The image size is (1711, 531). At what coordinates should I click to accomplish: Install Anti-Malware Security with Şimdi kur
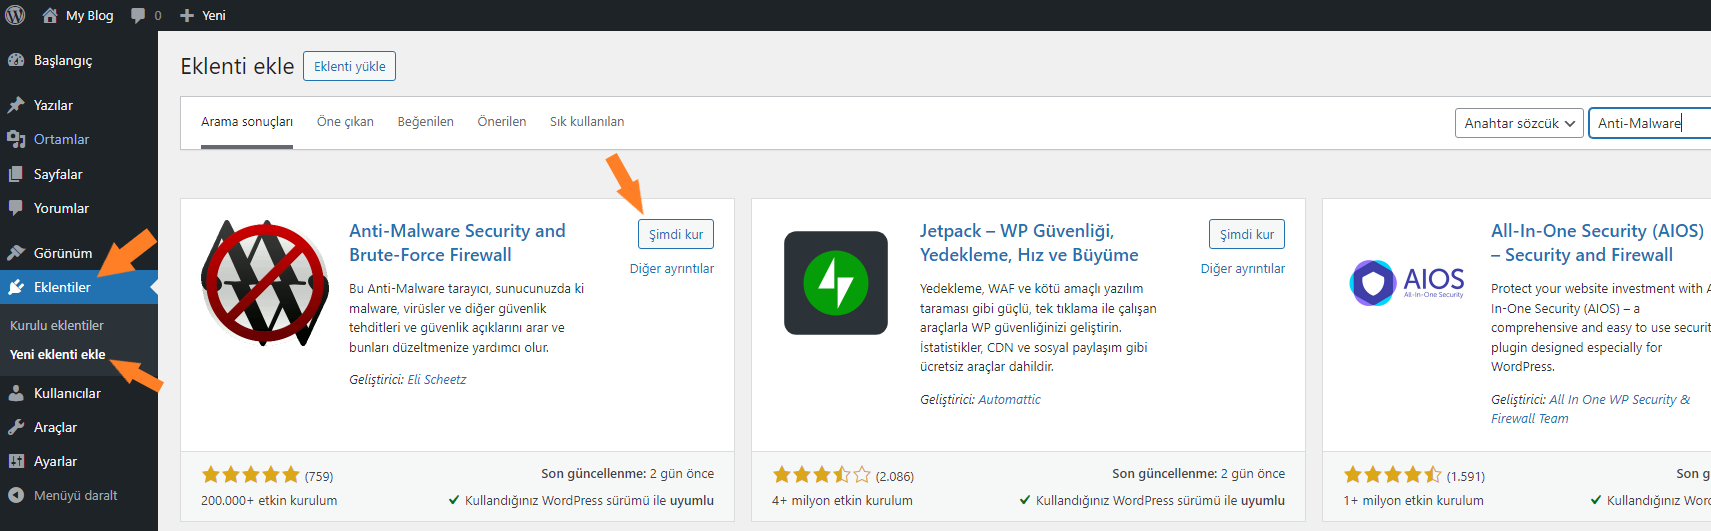676,234
